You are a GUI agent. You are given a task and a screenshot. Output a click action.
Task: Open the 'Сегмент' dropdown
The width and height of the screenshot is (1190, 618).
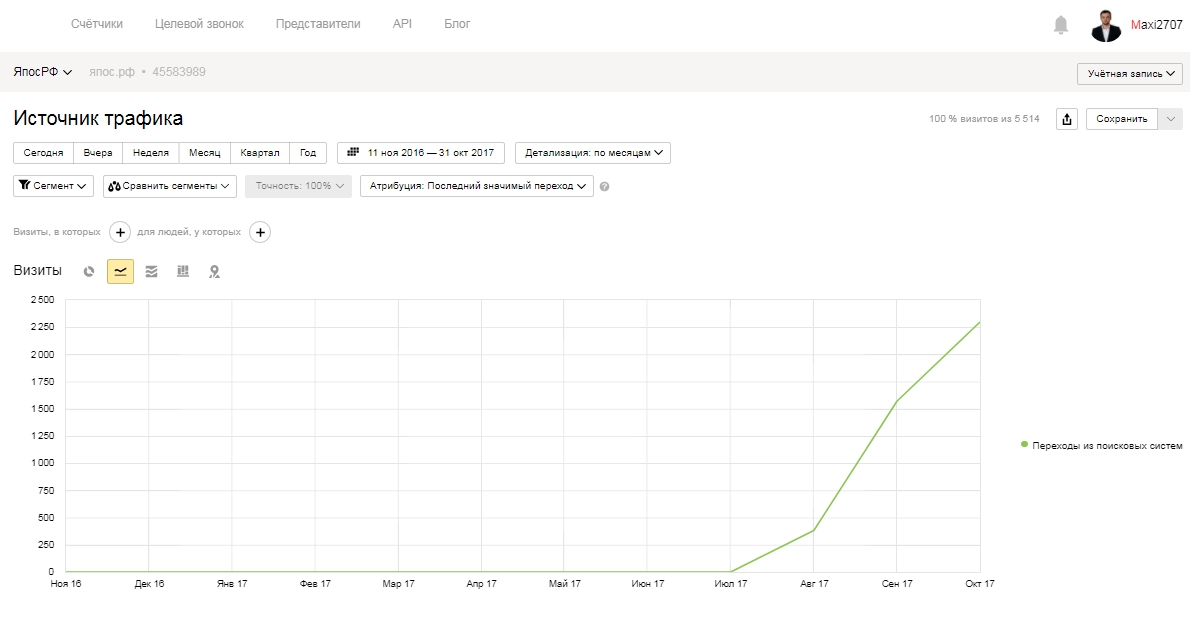(x=53, y=186)
